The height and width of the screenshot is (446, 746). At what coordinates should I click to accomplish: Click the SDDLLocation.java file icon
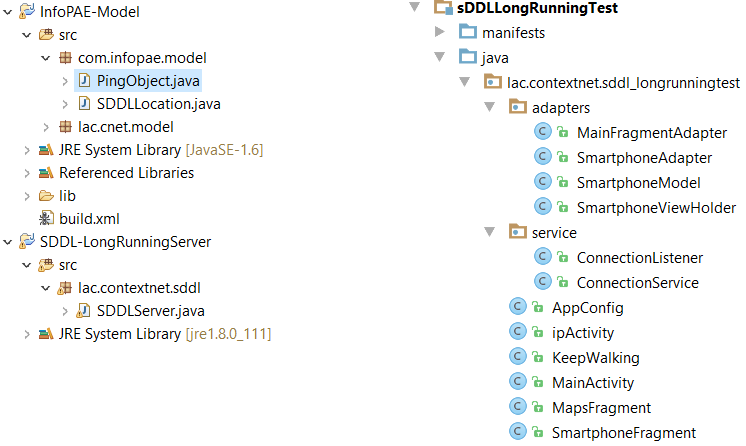(x=85, y=103)
